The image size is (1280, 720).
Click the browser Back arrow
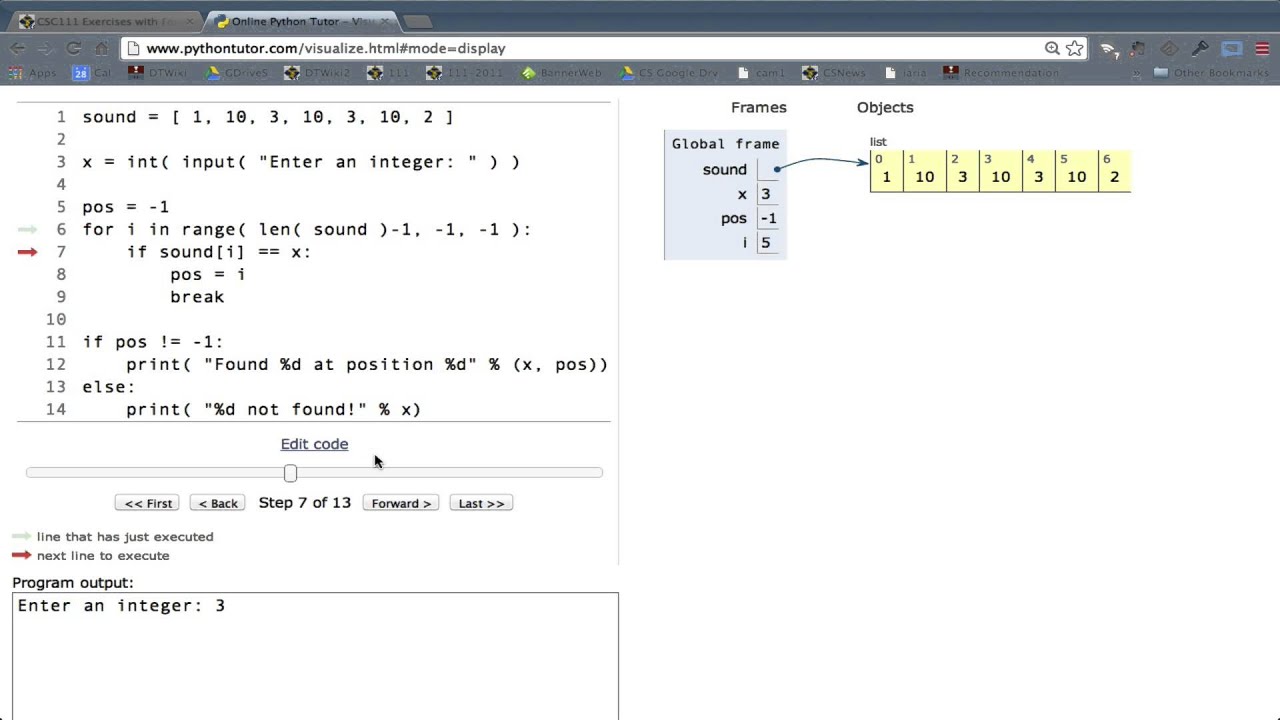[x=18, y=48]
